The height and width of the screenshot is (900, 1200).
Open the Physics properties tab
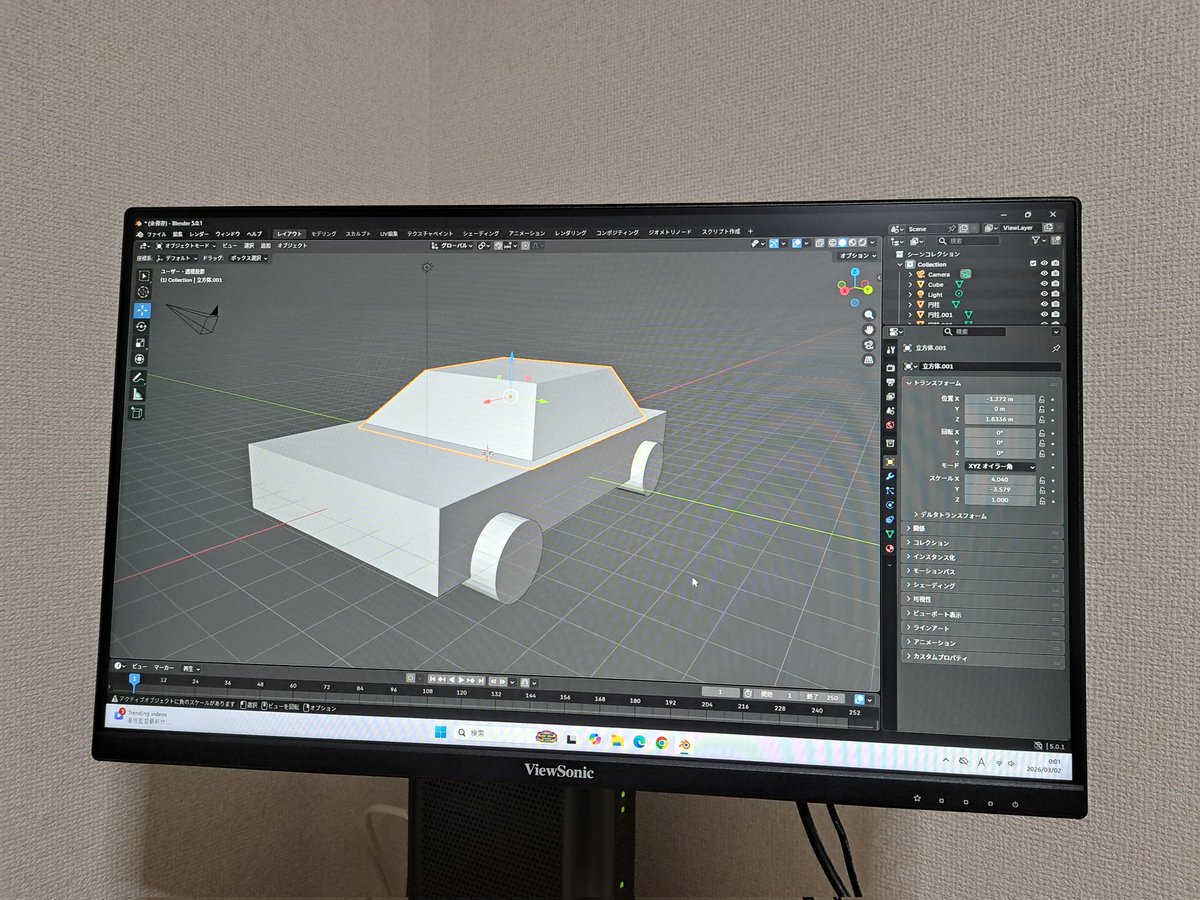coord(890,505)
